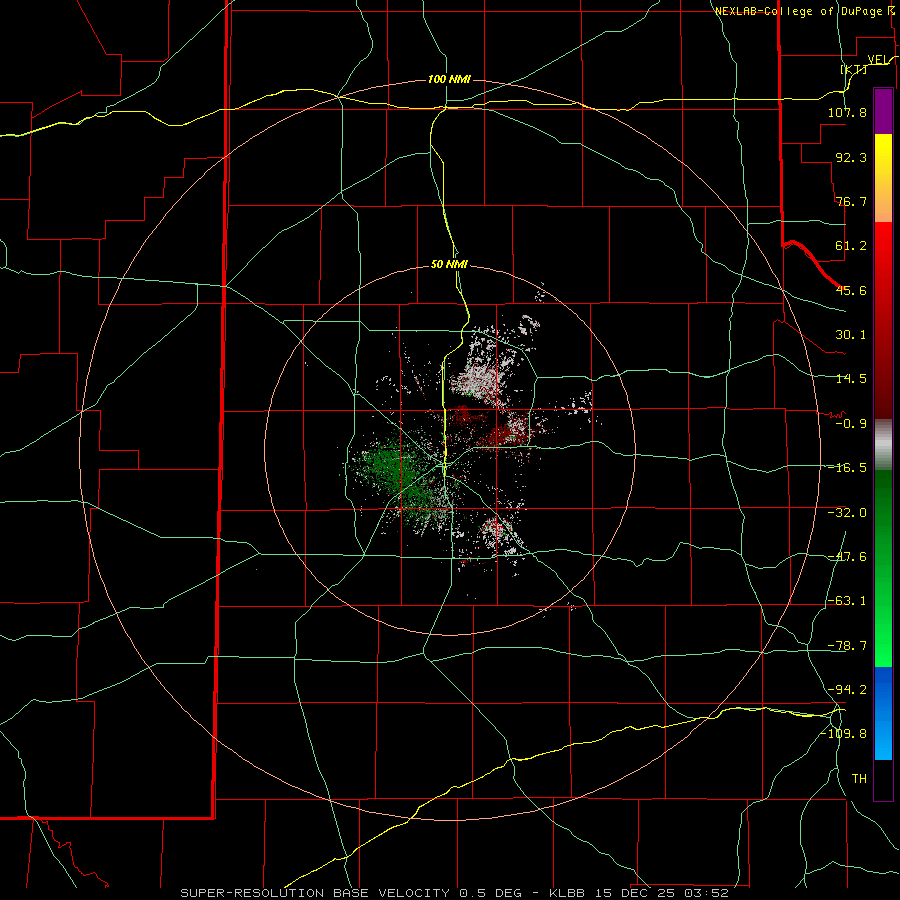Click the blue segment of the velocity color bar
Screen dimensions: 900x900
point(883,713)
